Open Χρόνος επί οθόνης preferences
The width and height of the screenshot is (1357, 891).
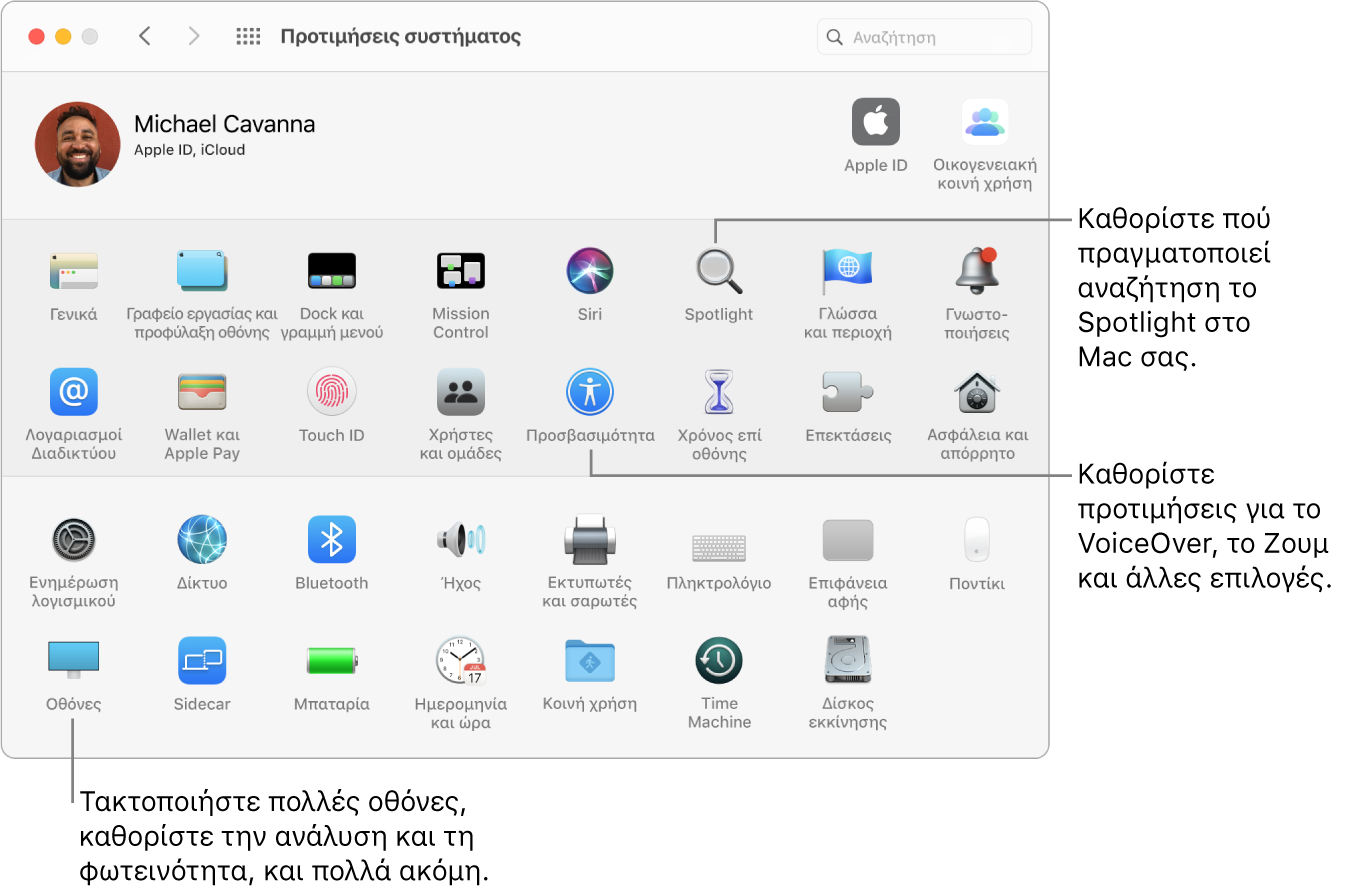pos(719,392)
